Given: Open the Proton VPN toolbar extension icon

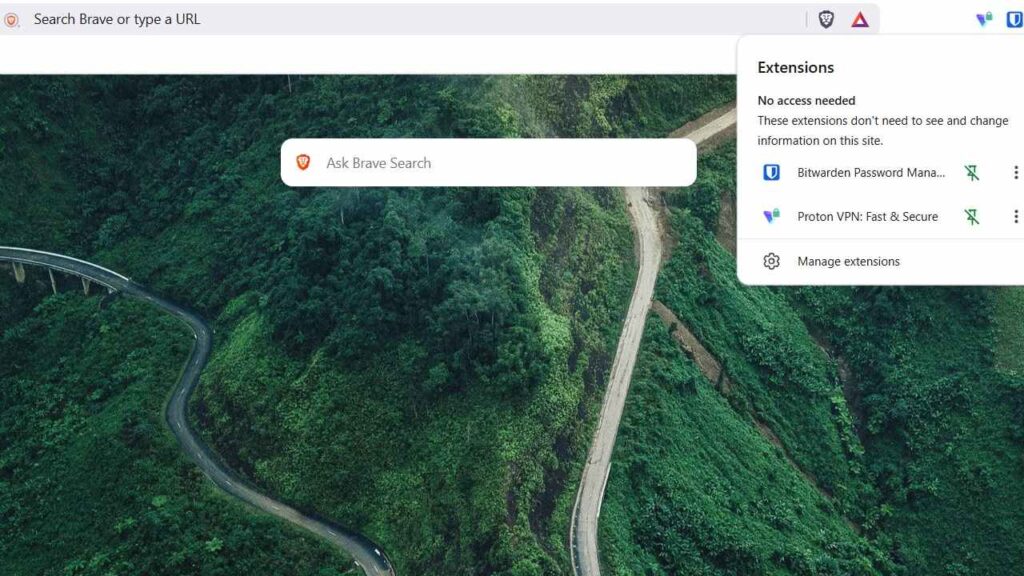Looking at the screenshot, I should point(984,19).
